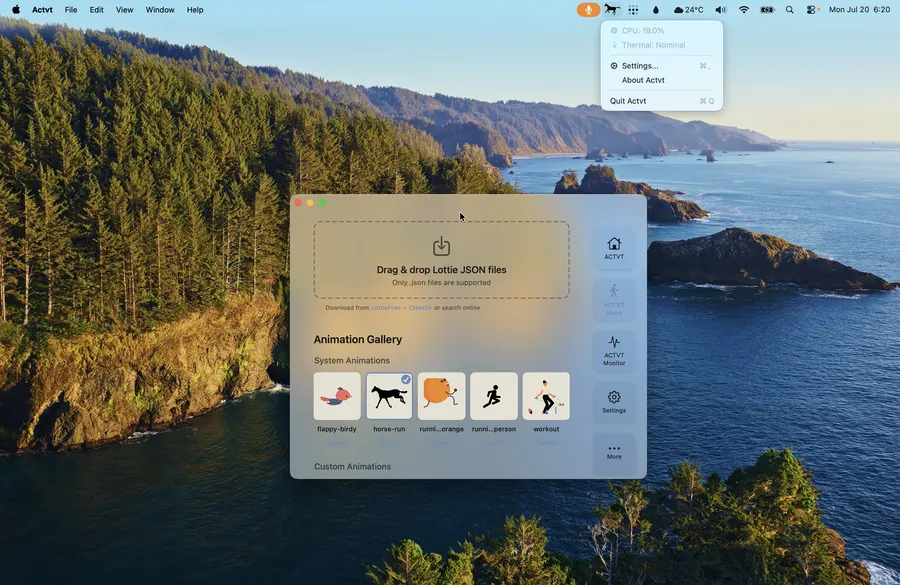Screen dimensions: 900x585
Task: Open the Window menu
Action: tap(160, 10)
